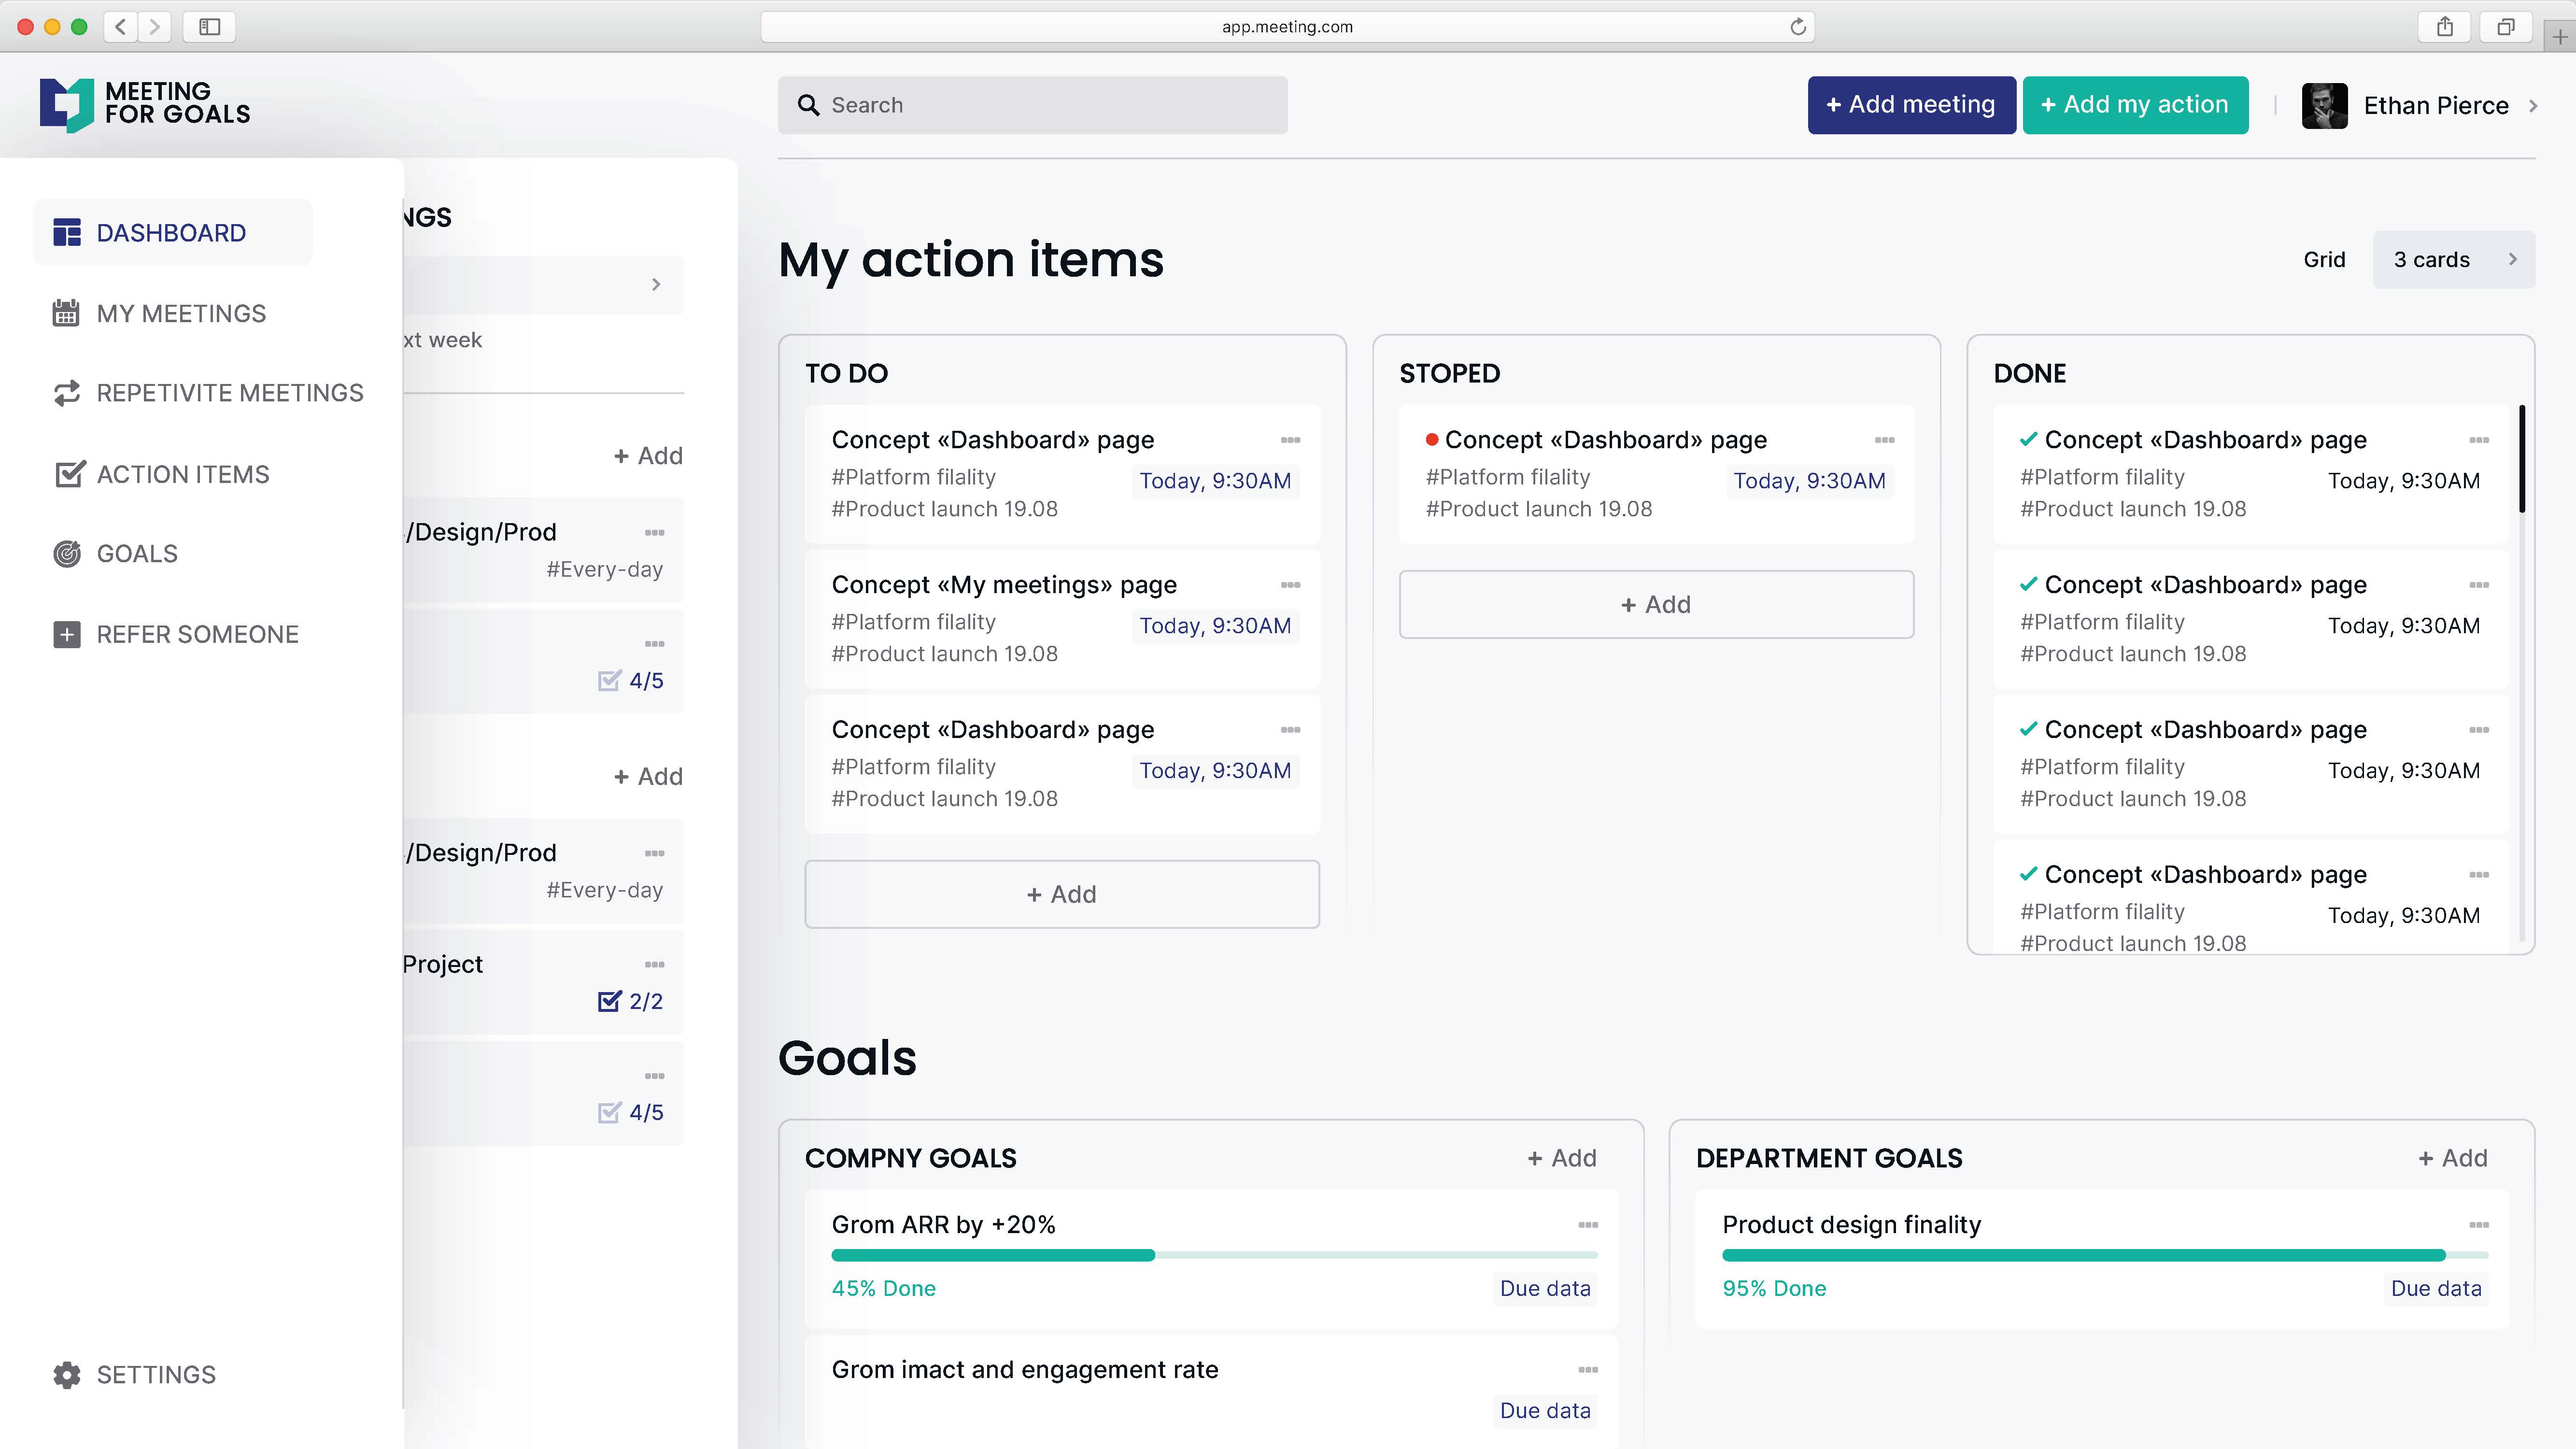
Task: Click Product design finality progress bar
Action: coord(2105,1255)
